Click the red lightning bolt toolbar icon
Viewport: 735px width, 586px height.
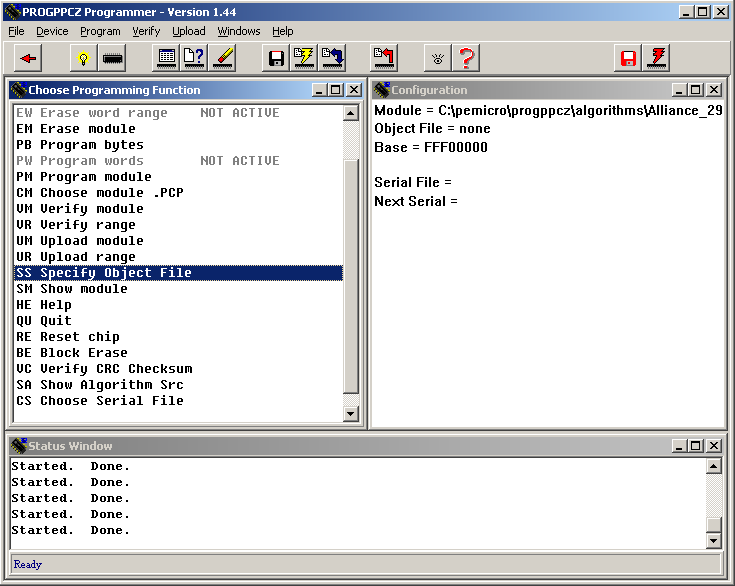(x=656, y=58)
